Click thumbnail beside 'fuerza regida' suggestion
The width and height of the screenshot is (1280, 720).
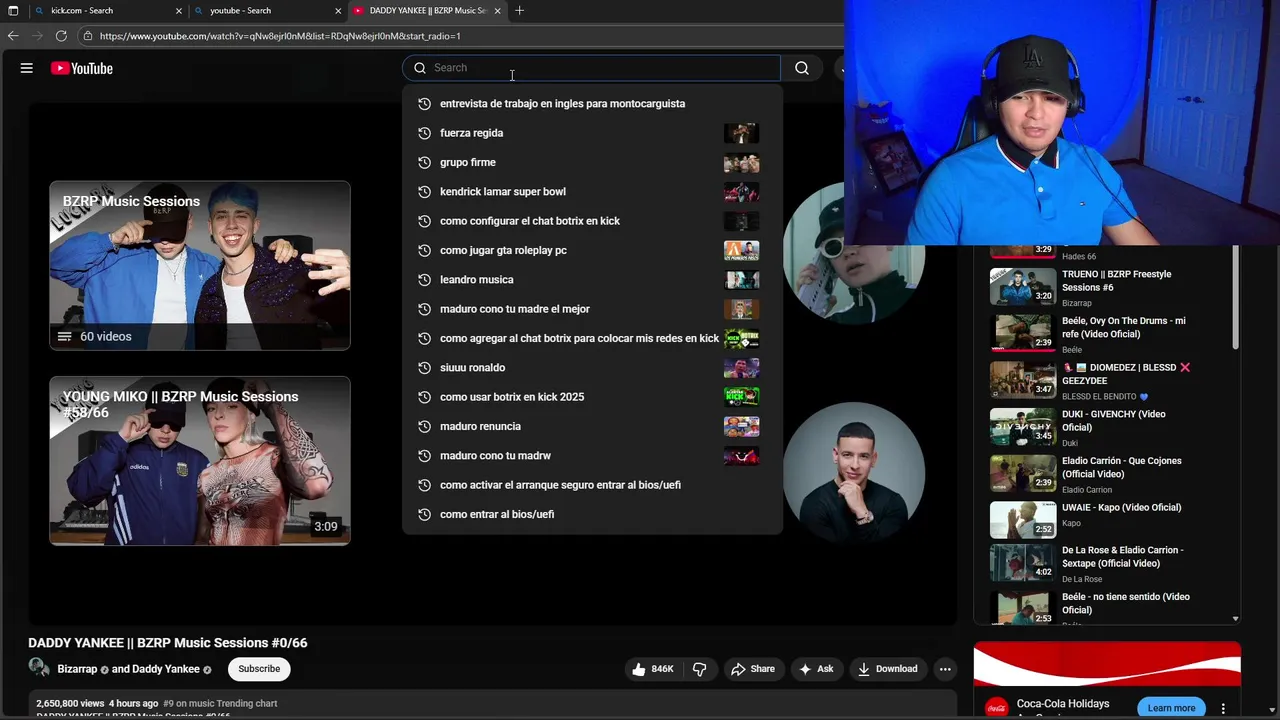(x=741, y=133)
